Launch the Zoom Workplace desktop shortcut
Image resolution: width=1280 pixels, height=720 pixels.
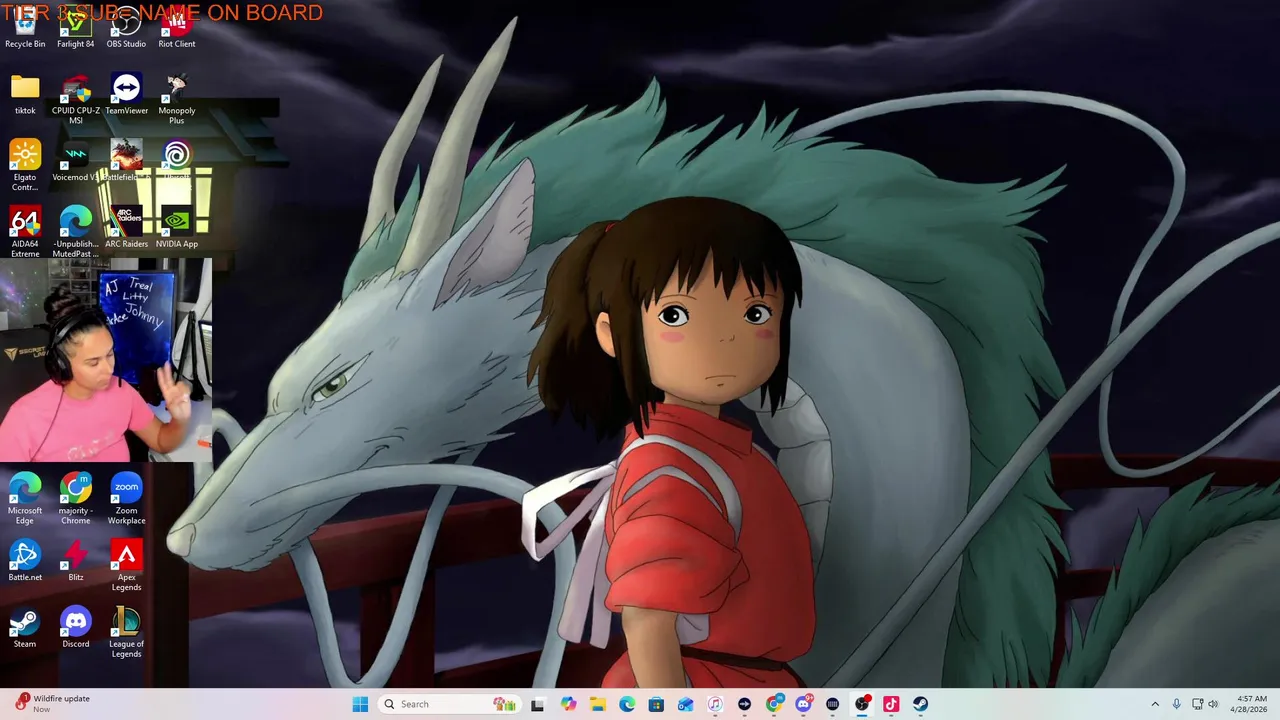click(x=126, y=499)
